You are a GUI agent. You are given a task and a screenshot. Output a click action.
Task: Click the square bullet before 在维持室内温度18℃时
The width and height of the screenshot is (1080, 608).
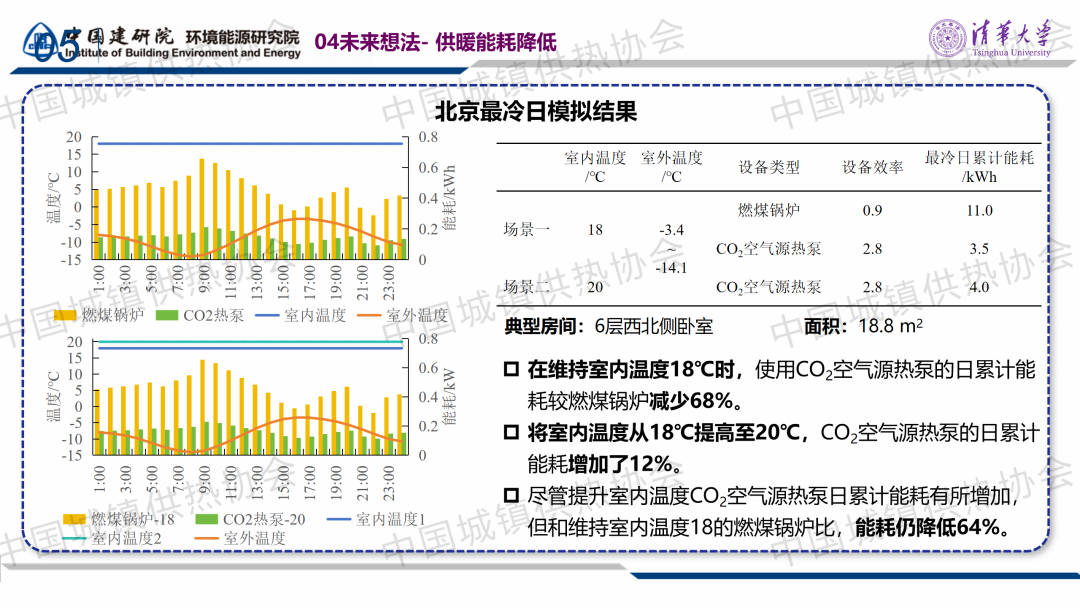511,370
